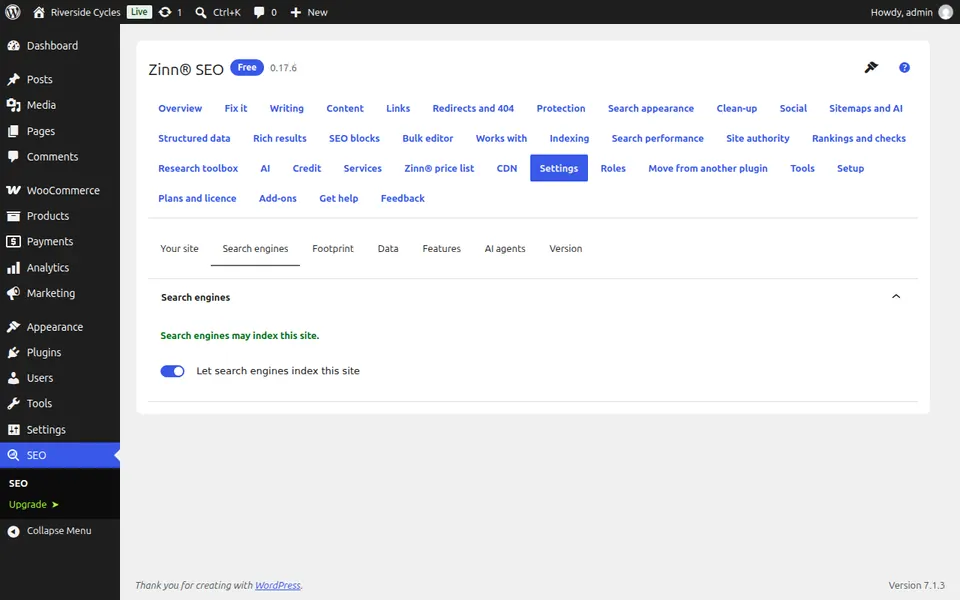Open Appearance menu
Viewport: 960px width, 600px height.
(x=60, y=327)
